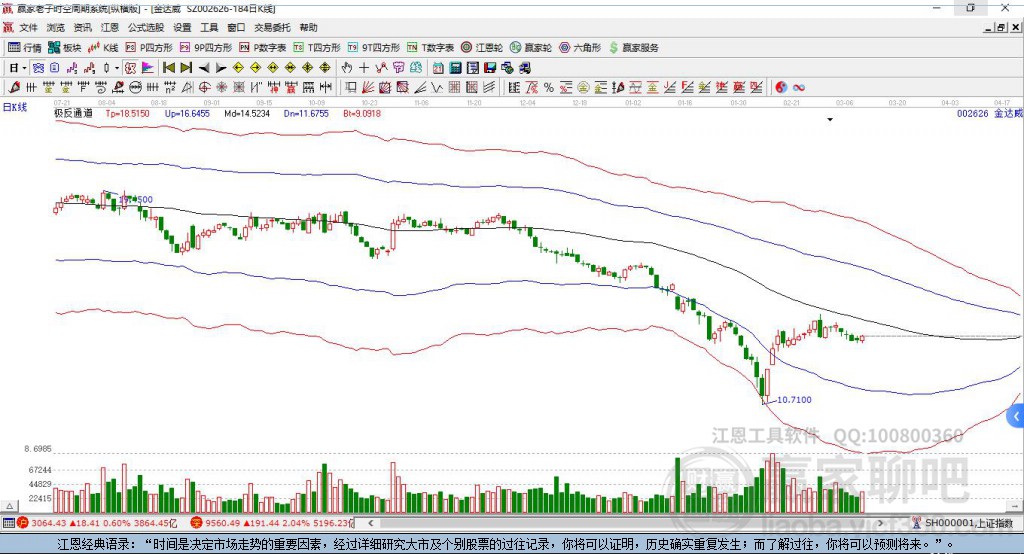Viewport: 1024px width, 554px height.
Task: Open the 江恩 menu
Action: coord(110,27)
